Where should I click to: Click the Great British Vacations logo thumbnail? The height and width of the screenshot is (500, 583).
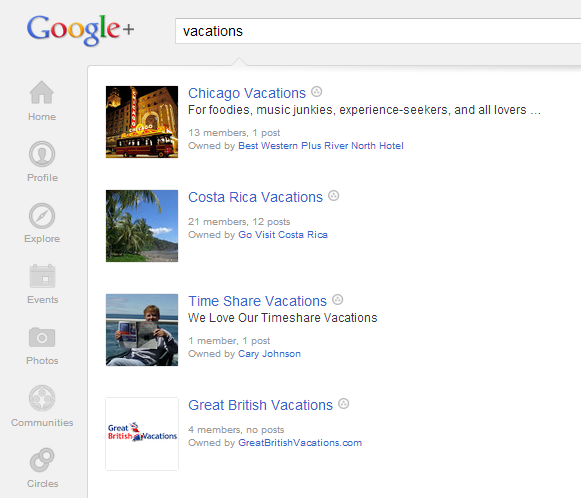point(142,434)
